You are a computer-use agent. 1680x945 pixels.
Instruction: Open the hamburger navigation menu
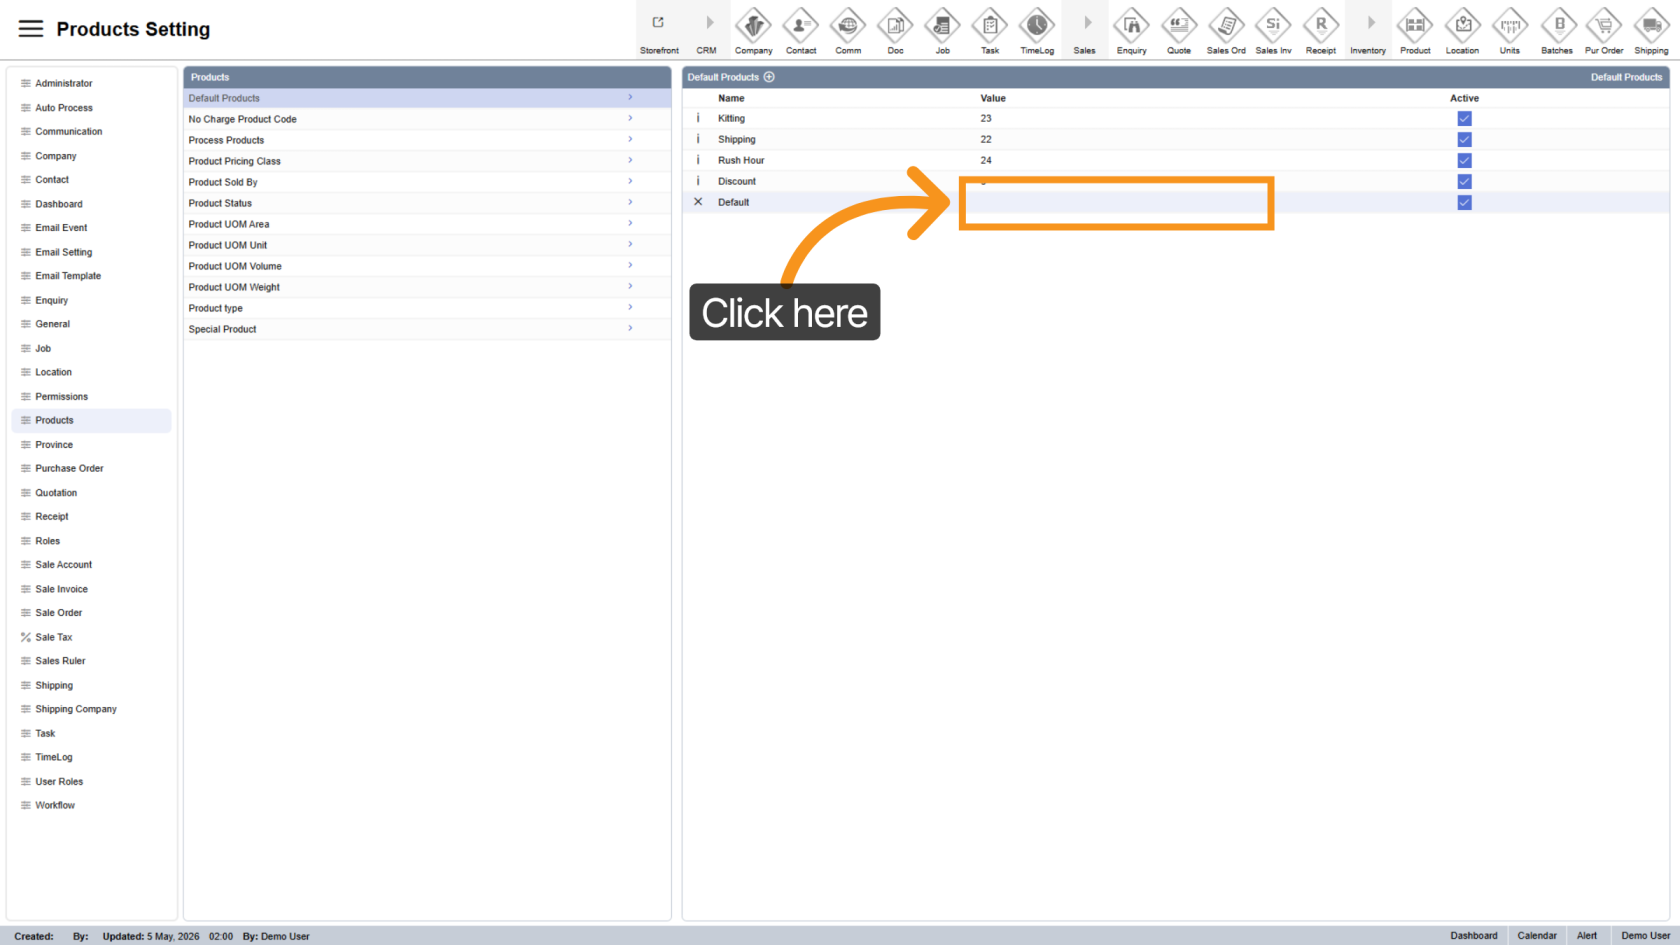(x=31, y=29)
